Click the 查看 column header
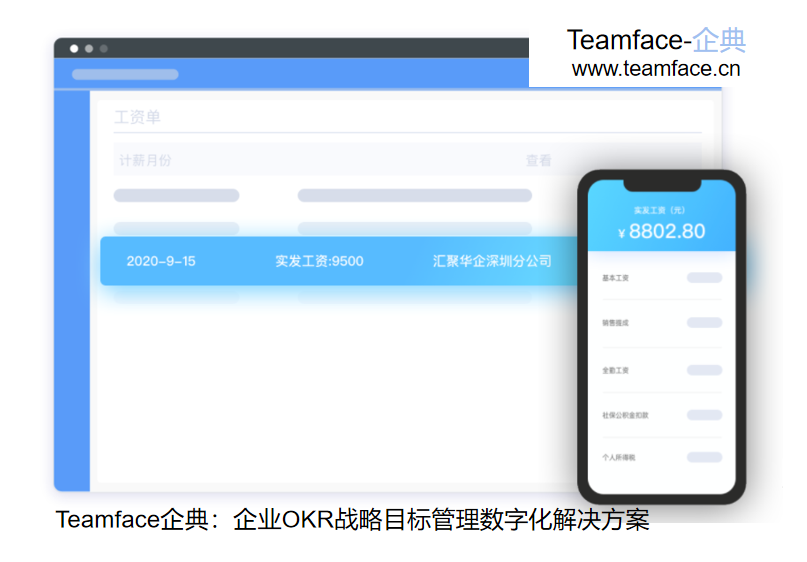Viewport: 807px width, 562px height. 538,160
